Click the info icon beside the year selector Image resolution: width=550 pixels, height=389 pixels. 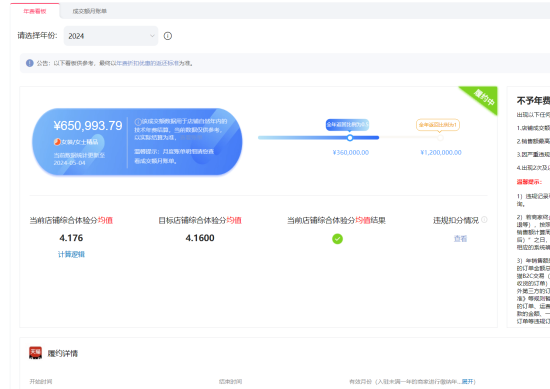(x=168, y=36)
